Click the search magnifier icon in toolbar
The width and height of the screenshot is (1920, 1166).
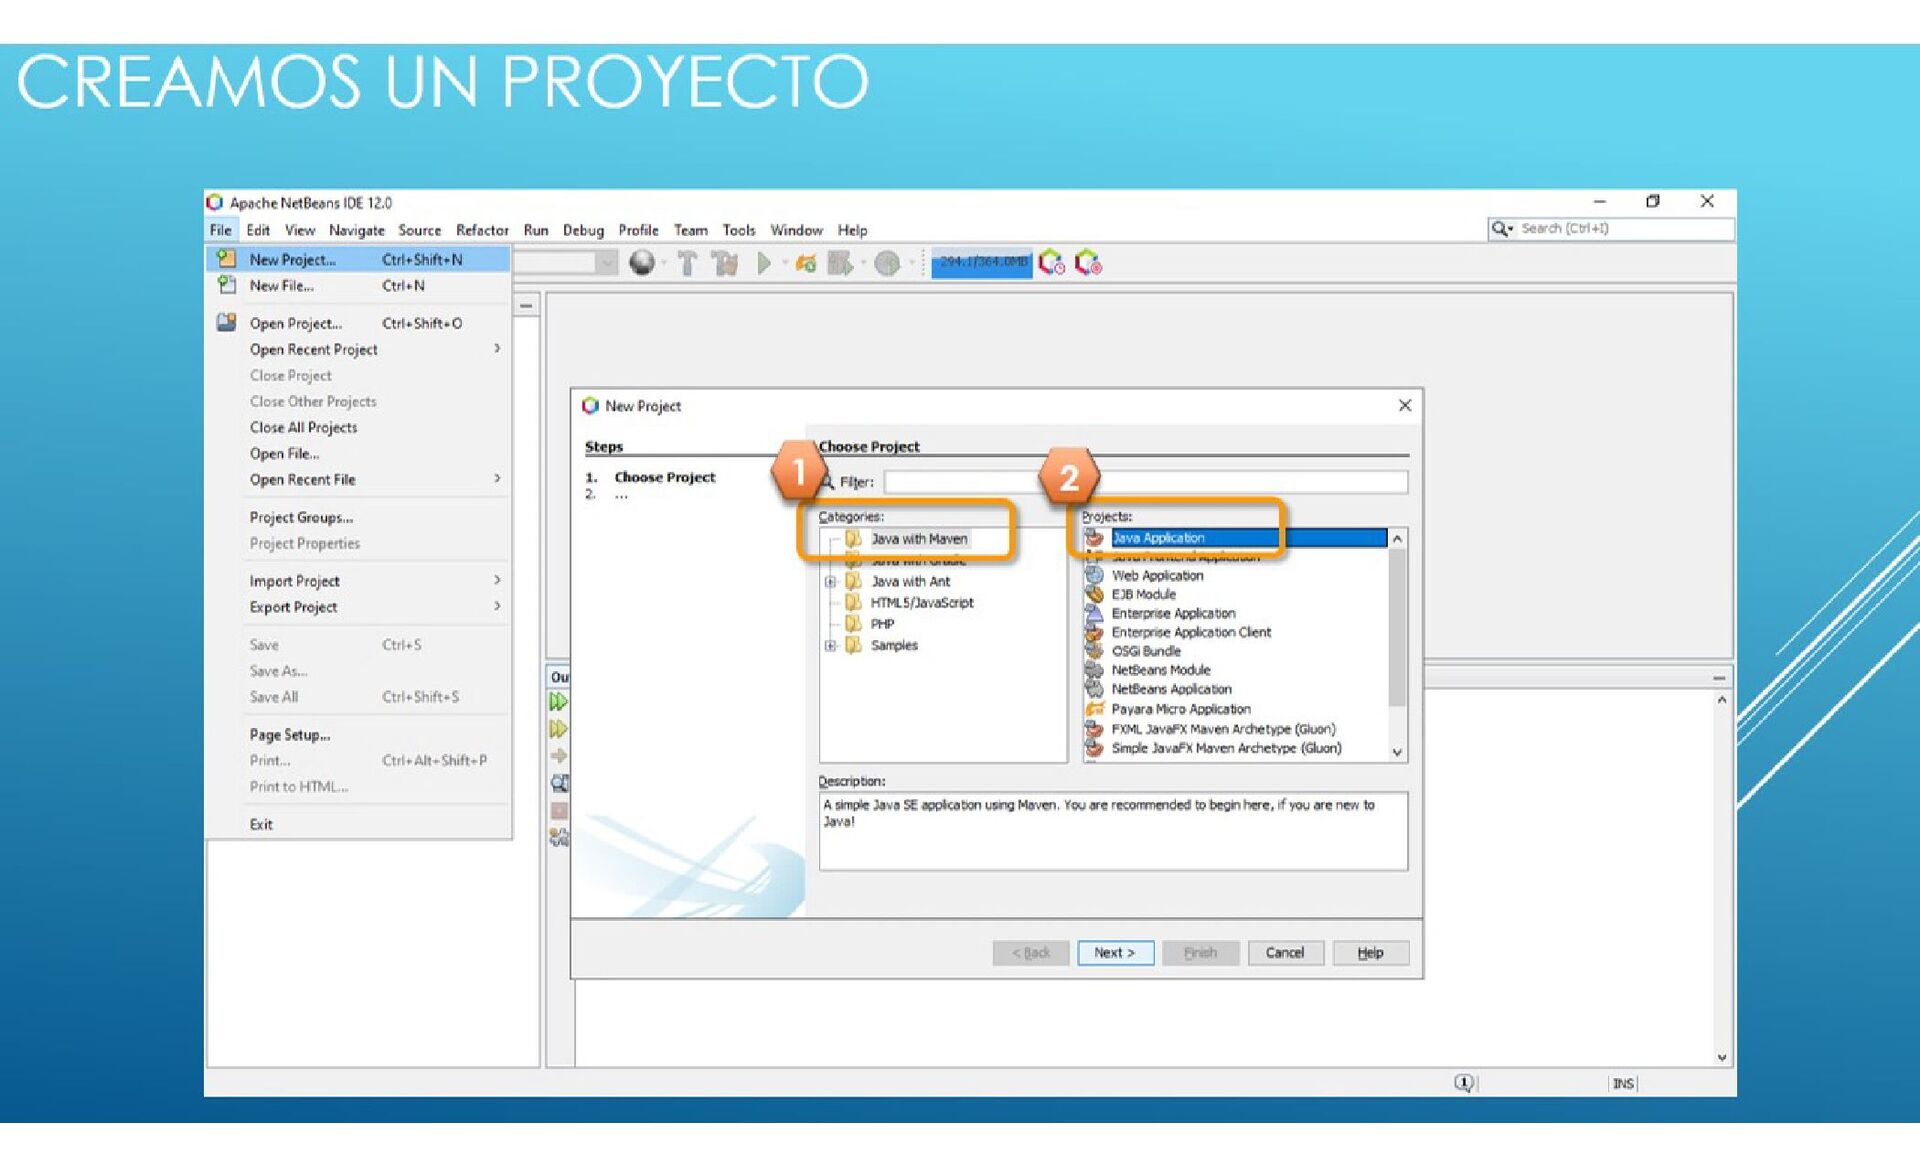coord(1501,229)
